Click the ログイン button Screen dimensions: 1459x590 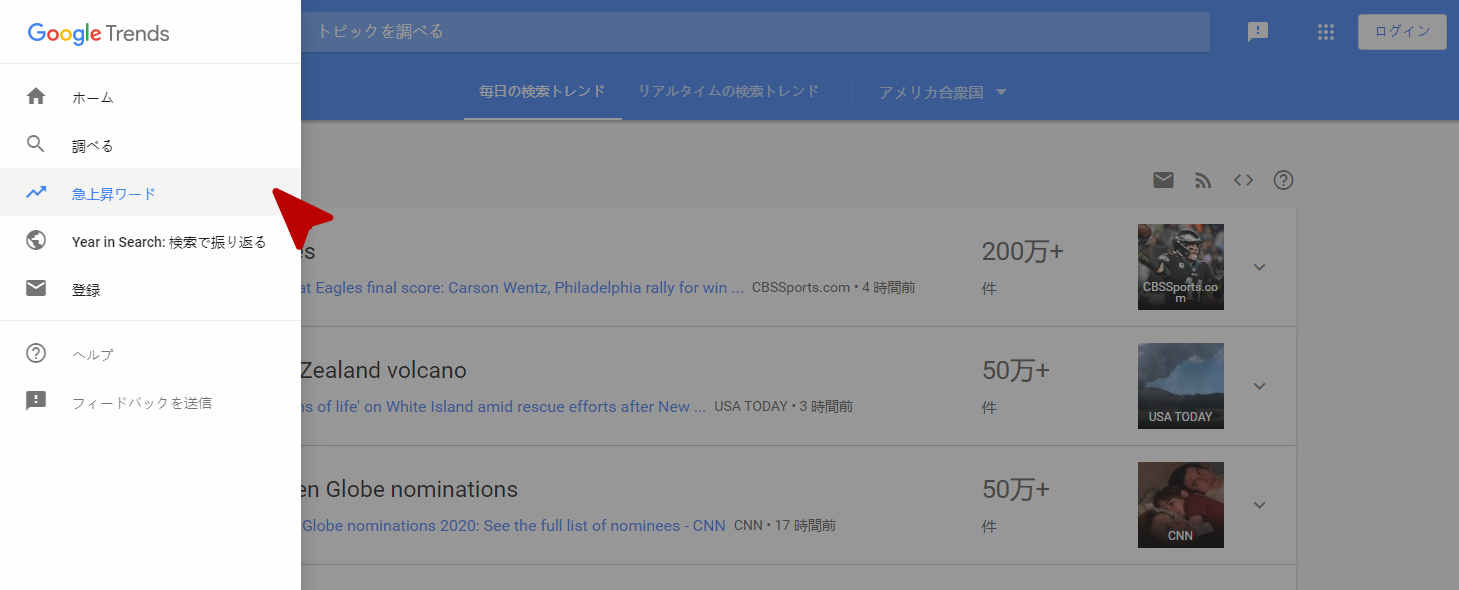[x=1402, y=32]
